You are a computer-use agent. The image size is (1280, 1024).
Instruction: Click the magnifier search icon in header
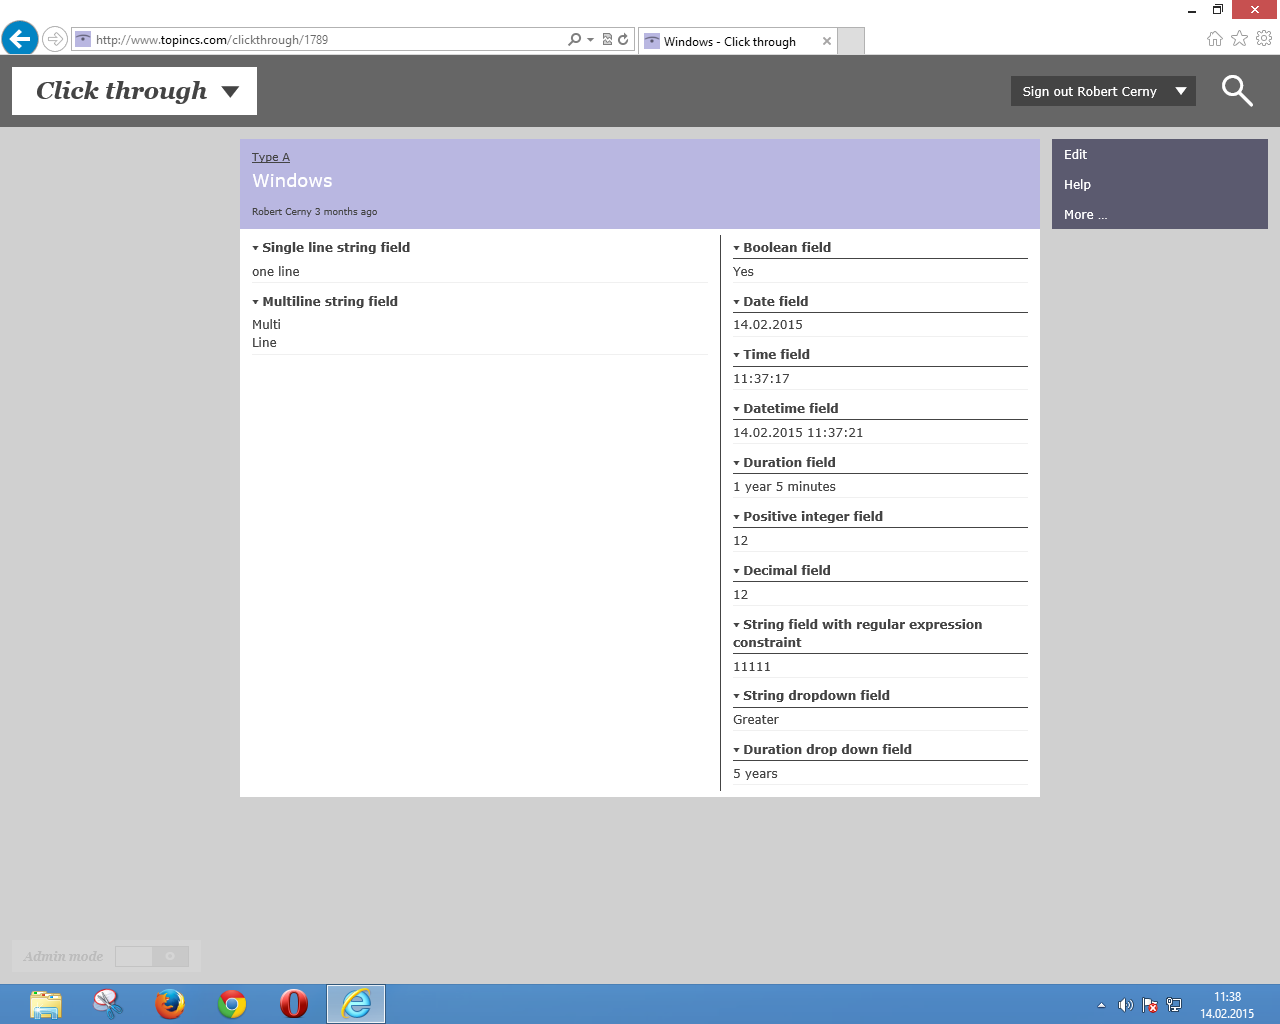click(1237, 91)
